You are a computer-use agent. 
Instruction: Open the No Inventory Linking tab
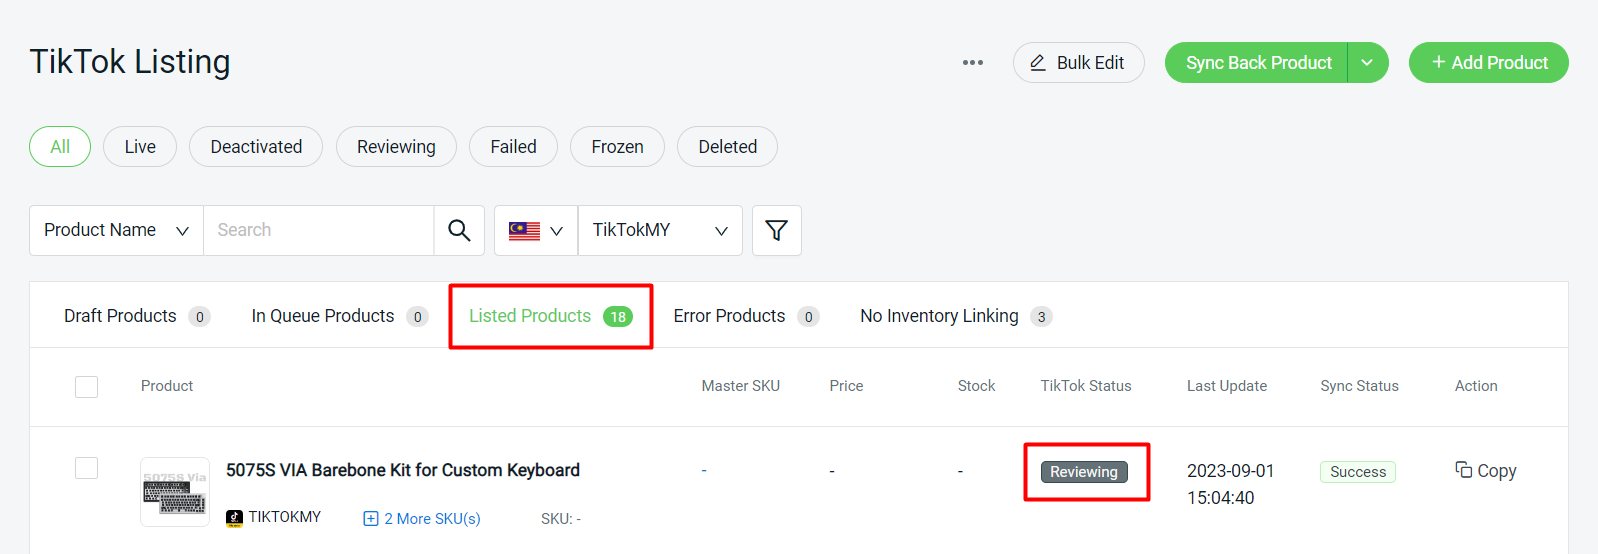tap(956, 316)
